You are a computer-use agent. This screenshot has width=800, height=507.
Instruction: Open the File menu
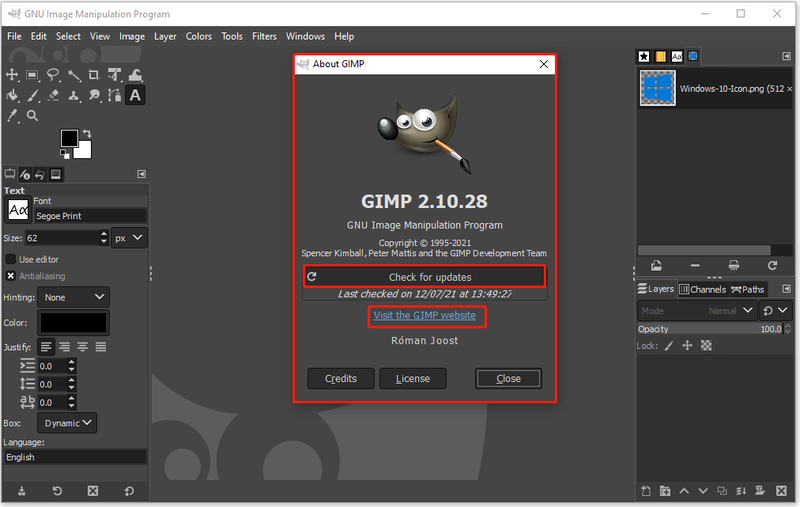click(14, 36)
